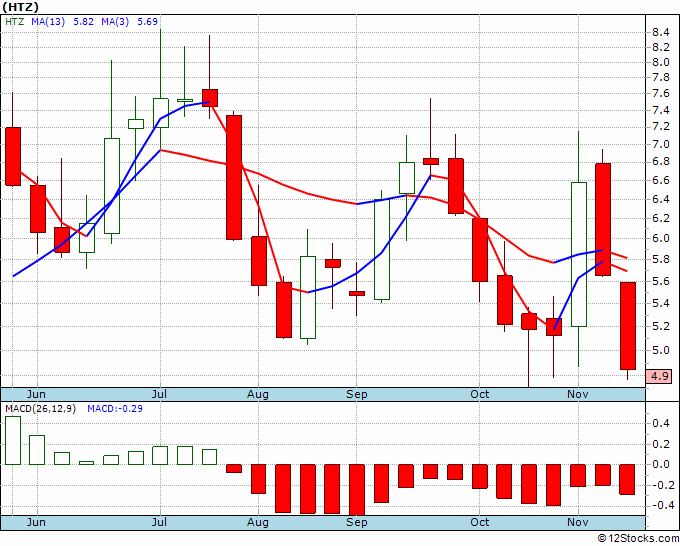Viewport: 680px width, 546px height.
Task: Select the MA(3) legend label
Action: pos(115,22)
